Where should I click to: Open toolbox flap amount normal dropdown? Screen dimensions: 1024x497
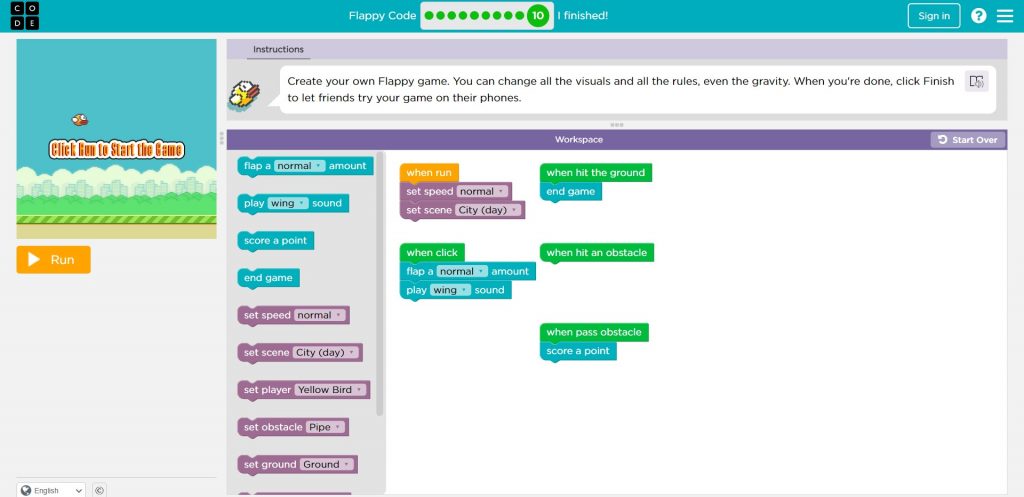pyautogui.click(x=299, y=166)
